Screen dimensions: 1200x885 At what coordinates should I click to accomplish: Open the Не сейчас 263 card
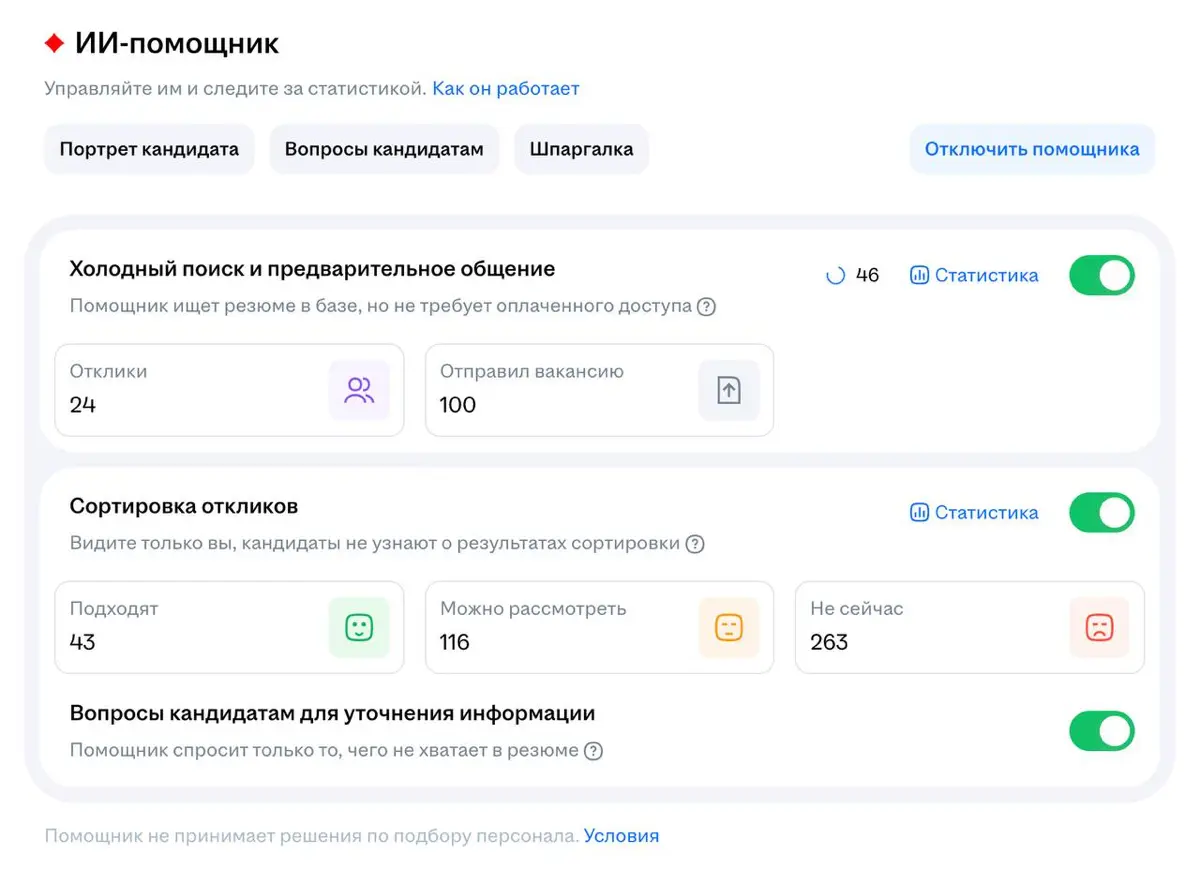click(970, 628)
